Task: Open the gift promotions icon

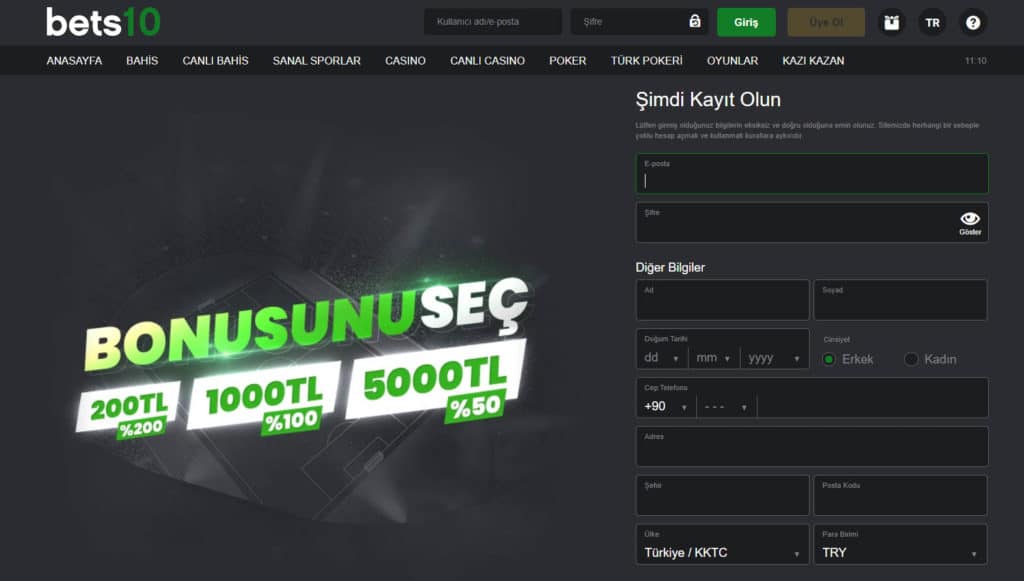Action: (x=891, y=22)
